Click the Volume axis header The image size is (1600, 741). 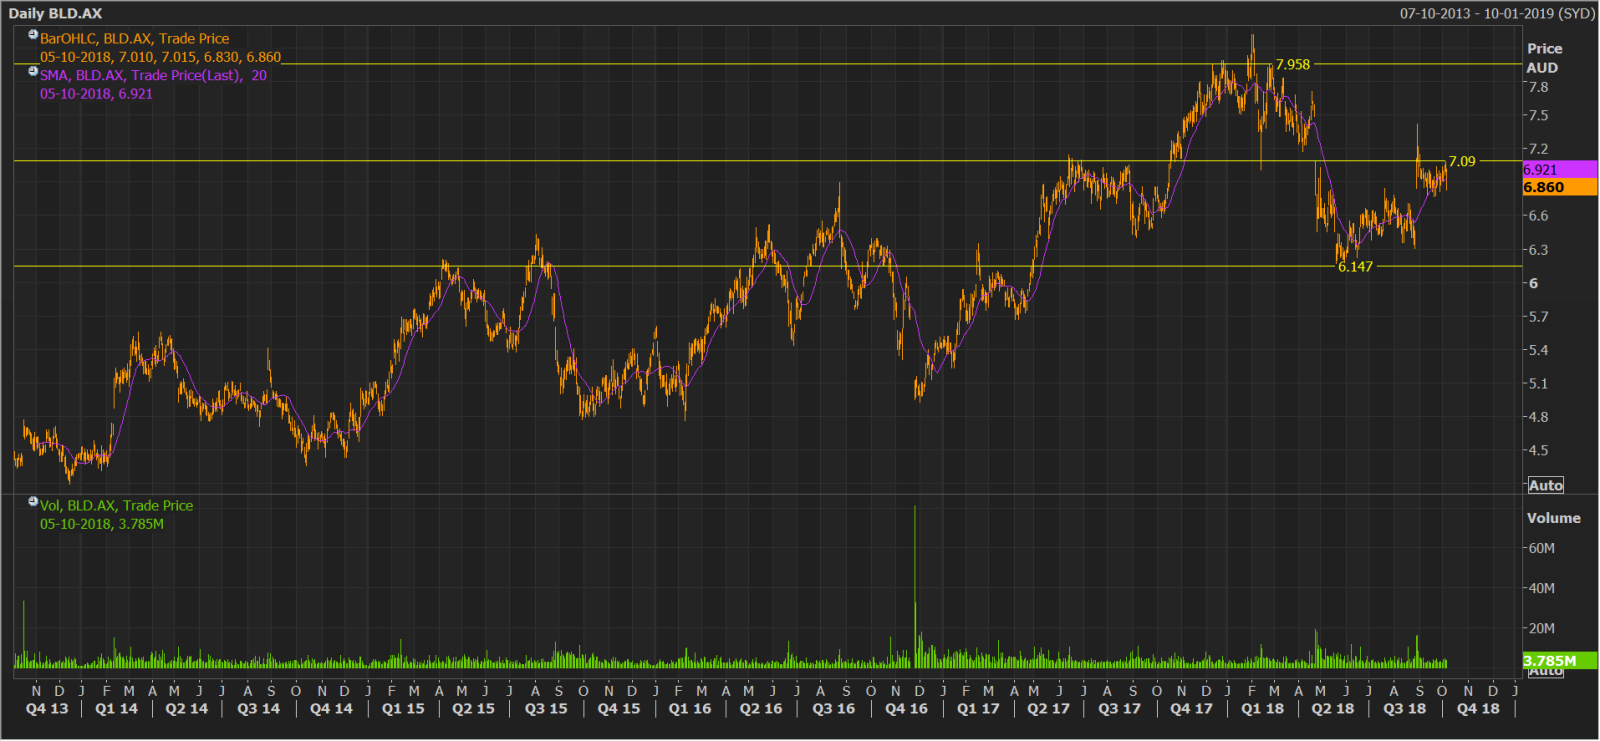(x=1553, y=518)
